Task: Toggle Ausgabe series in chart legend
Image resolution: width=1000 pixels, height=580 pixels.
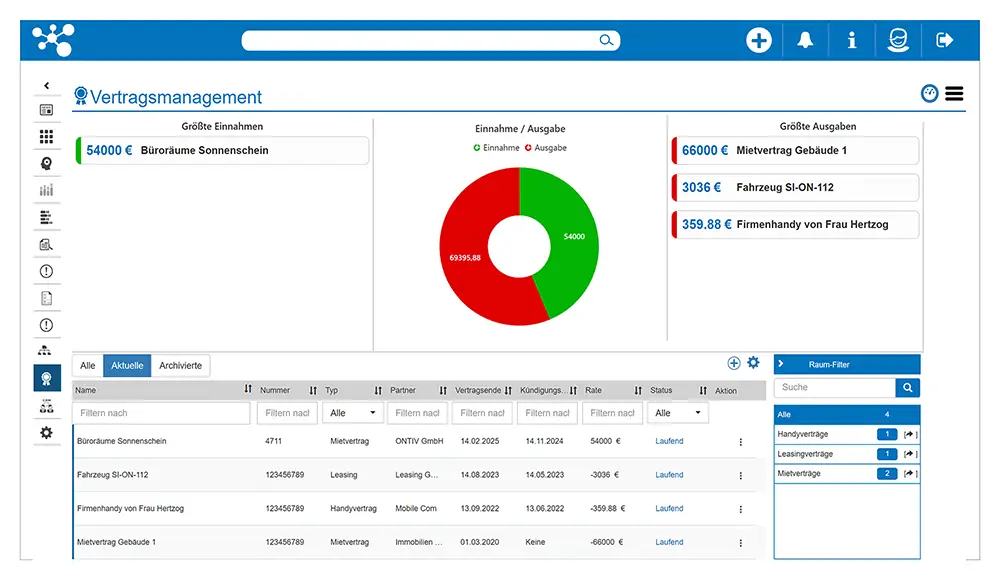Action: pos(545,148)
